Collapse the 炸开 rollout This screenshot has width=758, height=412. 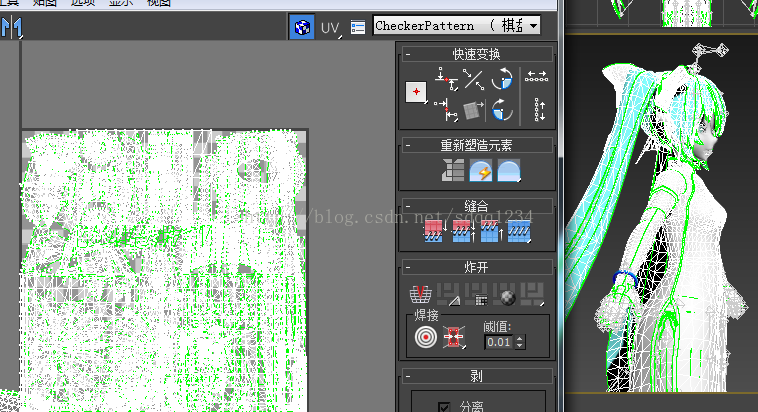(x=408, y=267)
